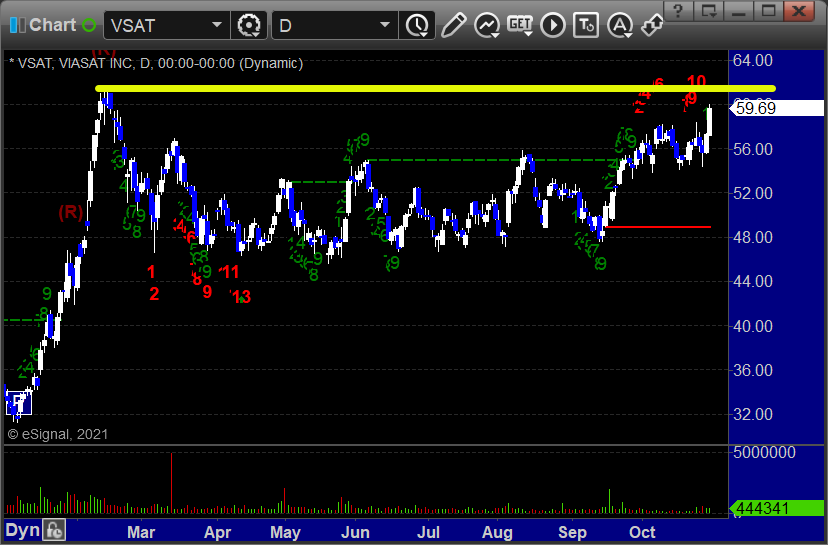Click the 32.00 price axis label
The image size is (828, 545).
point(752,414)
